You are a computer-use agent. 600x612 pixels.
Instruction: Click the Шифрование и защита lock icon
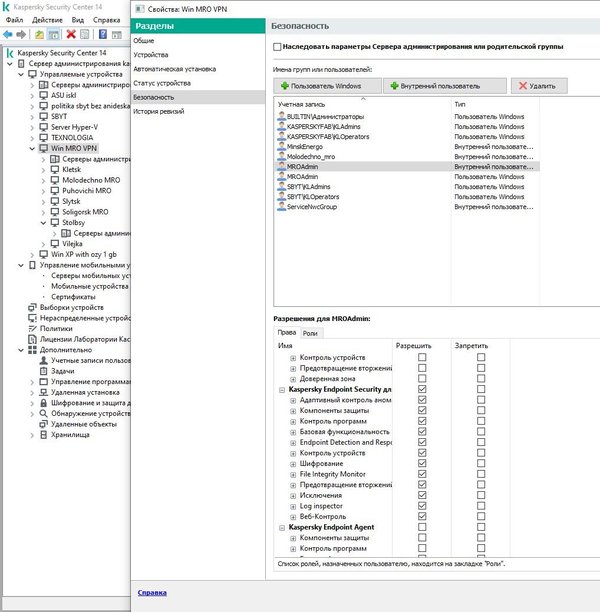pos(44,403)
